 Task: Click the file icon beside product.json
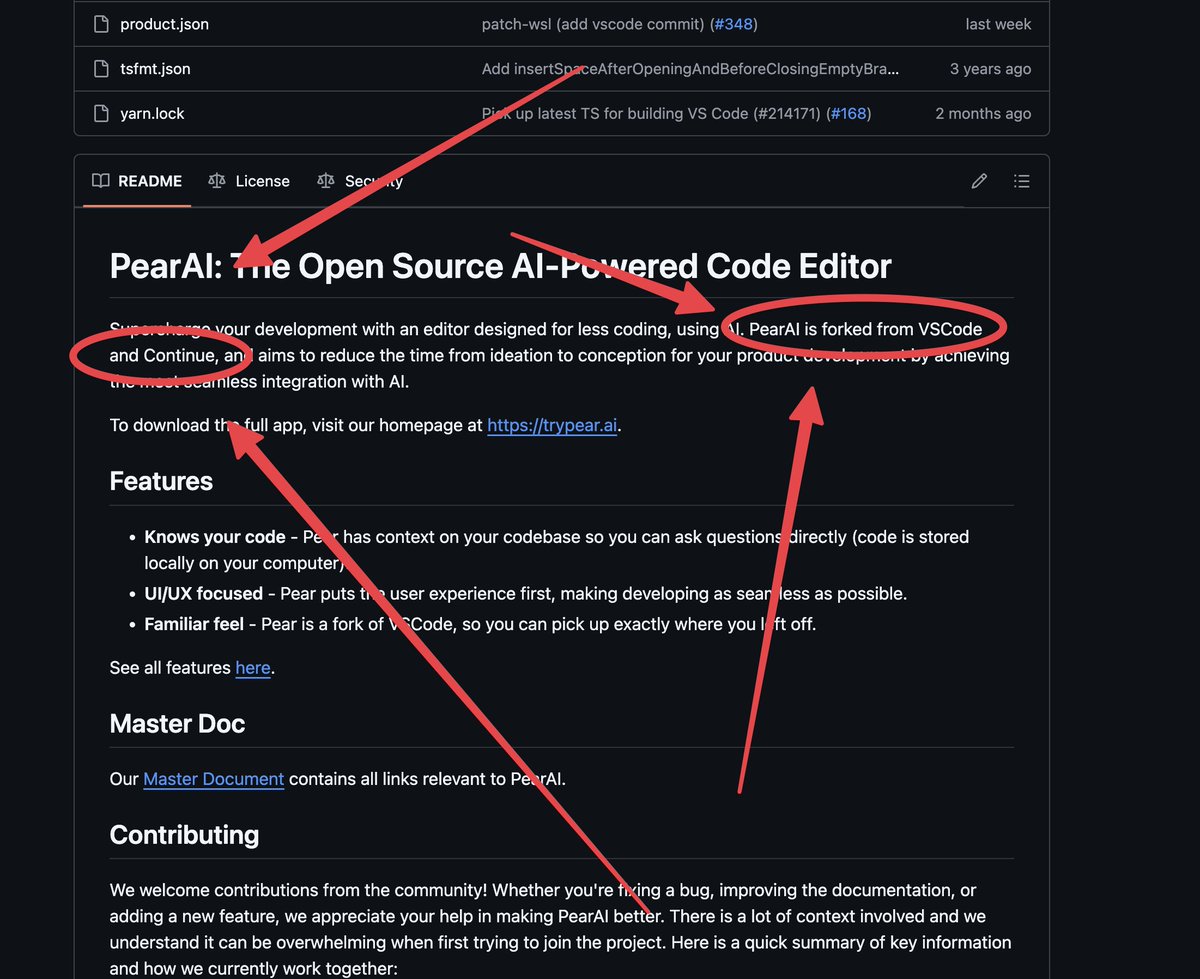pos(100,24)
